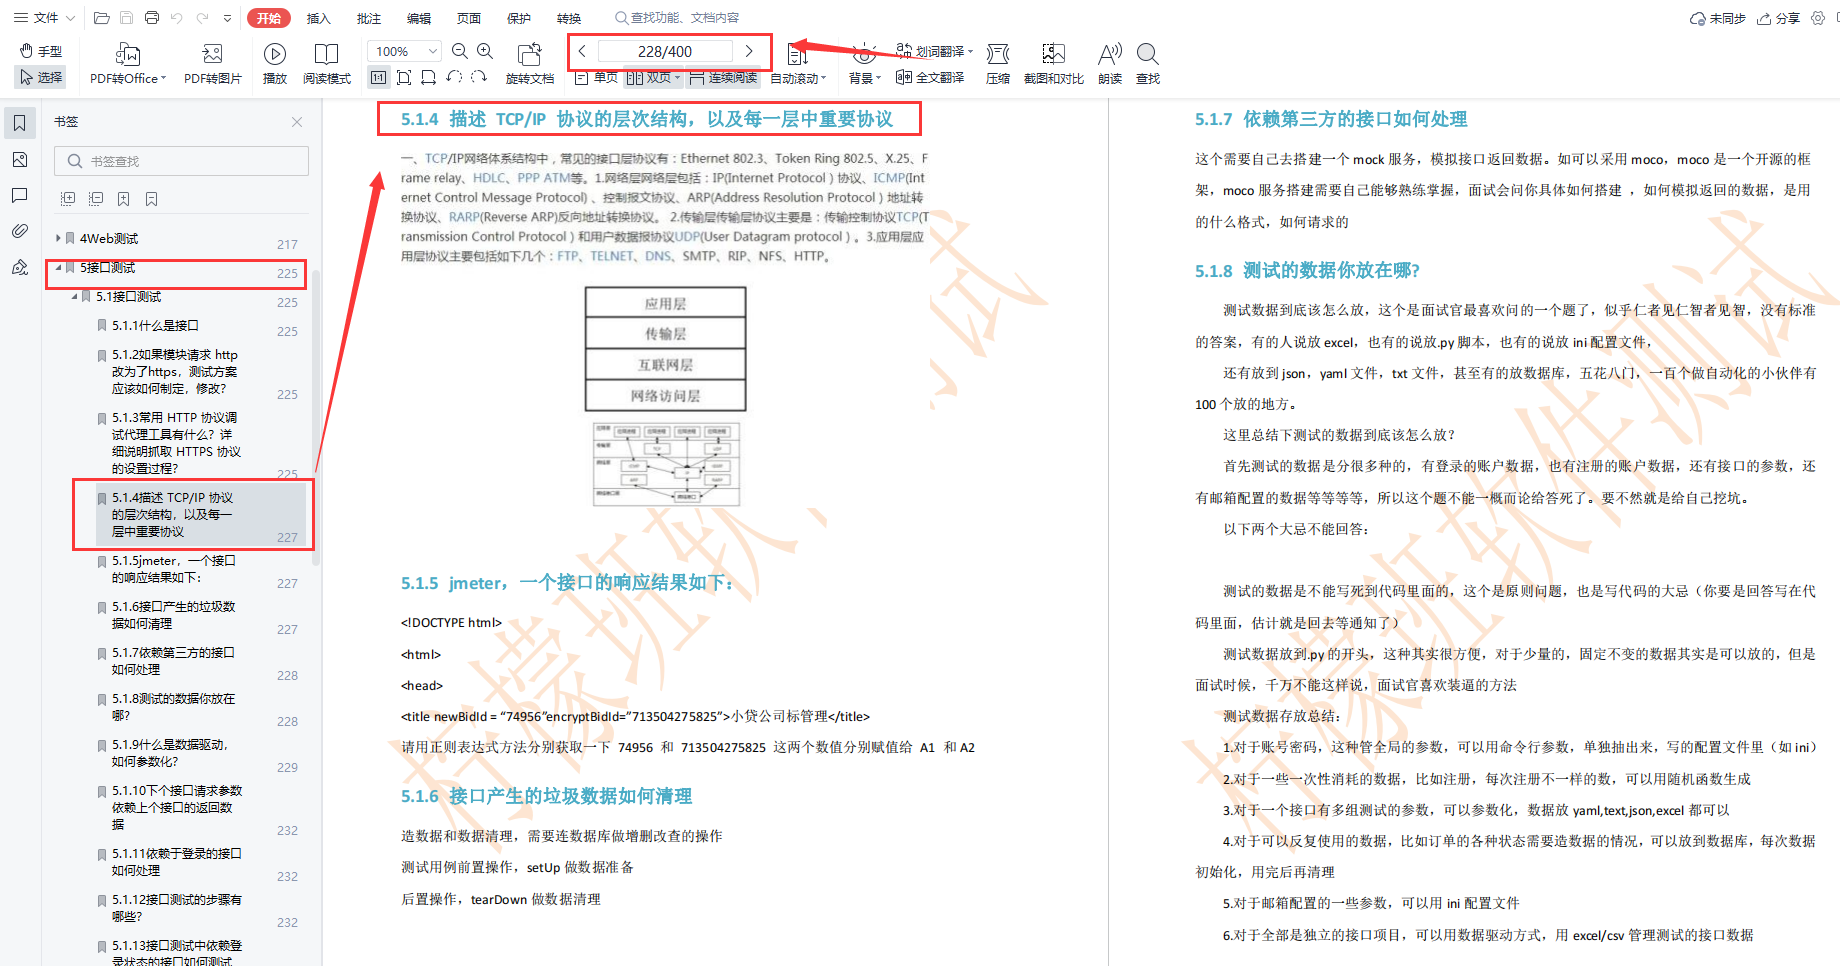Convert PDF to image (PDF转图片)

212,64
